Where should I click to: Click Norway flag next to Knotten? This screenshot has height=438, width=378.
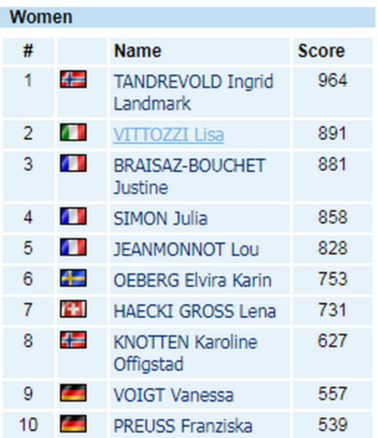[x=73, y=340]
